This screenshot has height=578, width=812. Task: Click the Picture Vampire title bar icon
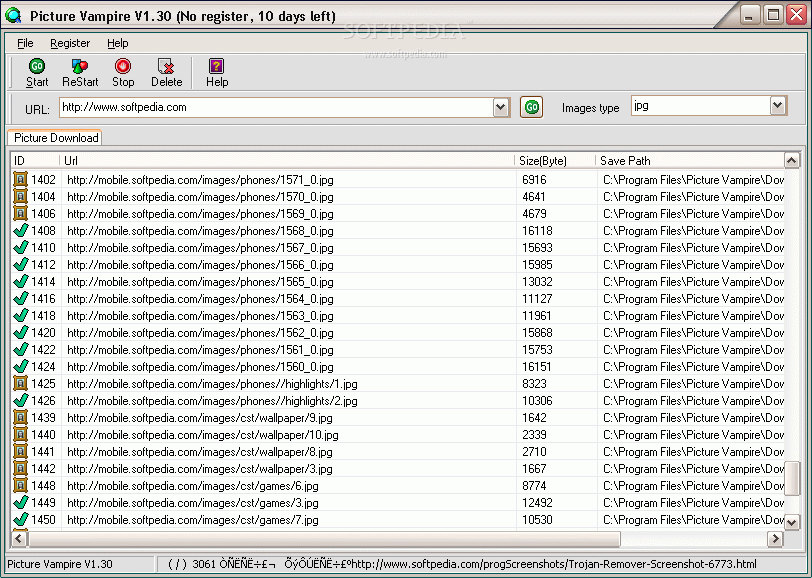click(x=13, y=16)
